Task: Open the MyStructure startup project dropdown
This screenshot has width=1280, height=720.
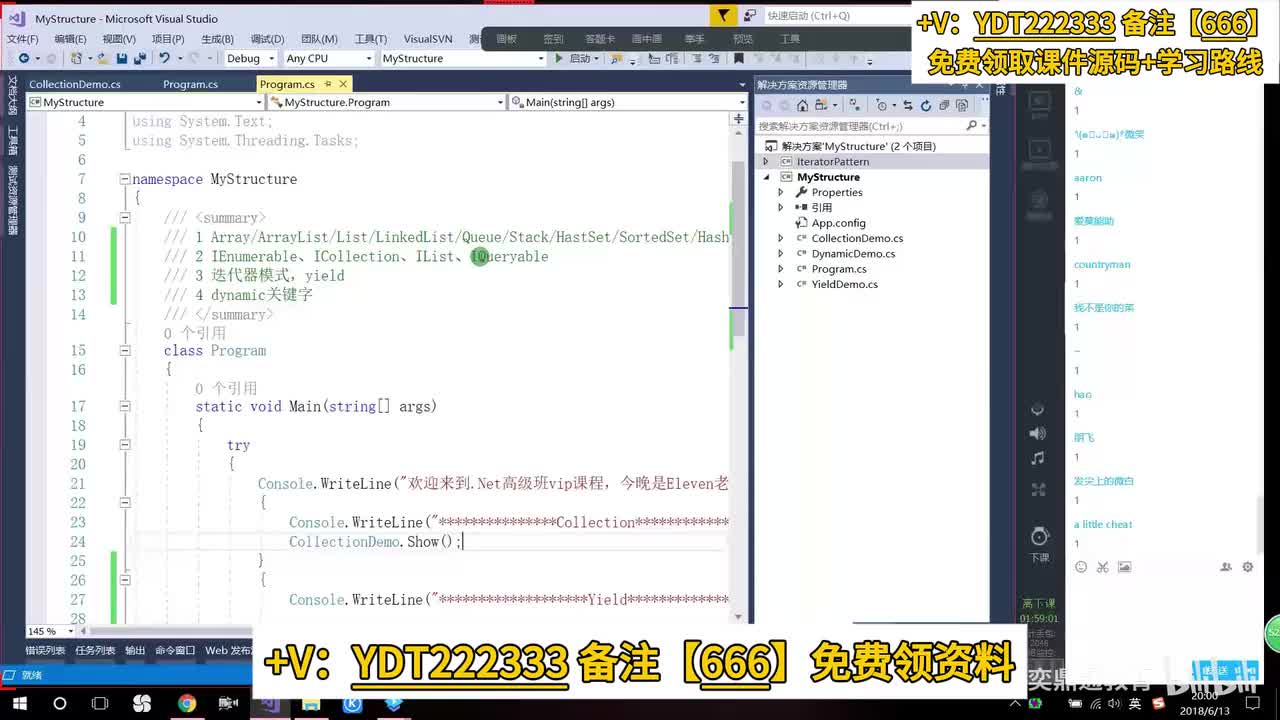Action: [463, 58]
